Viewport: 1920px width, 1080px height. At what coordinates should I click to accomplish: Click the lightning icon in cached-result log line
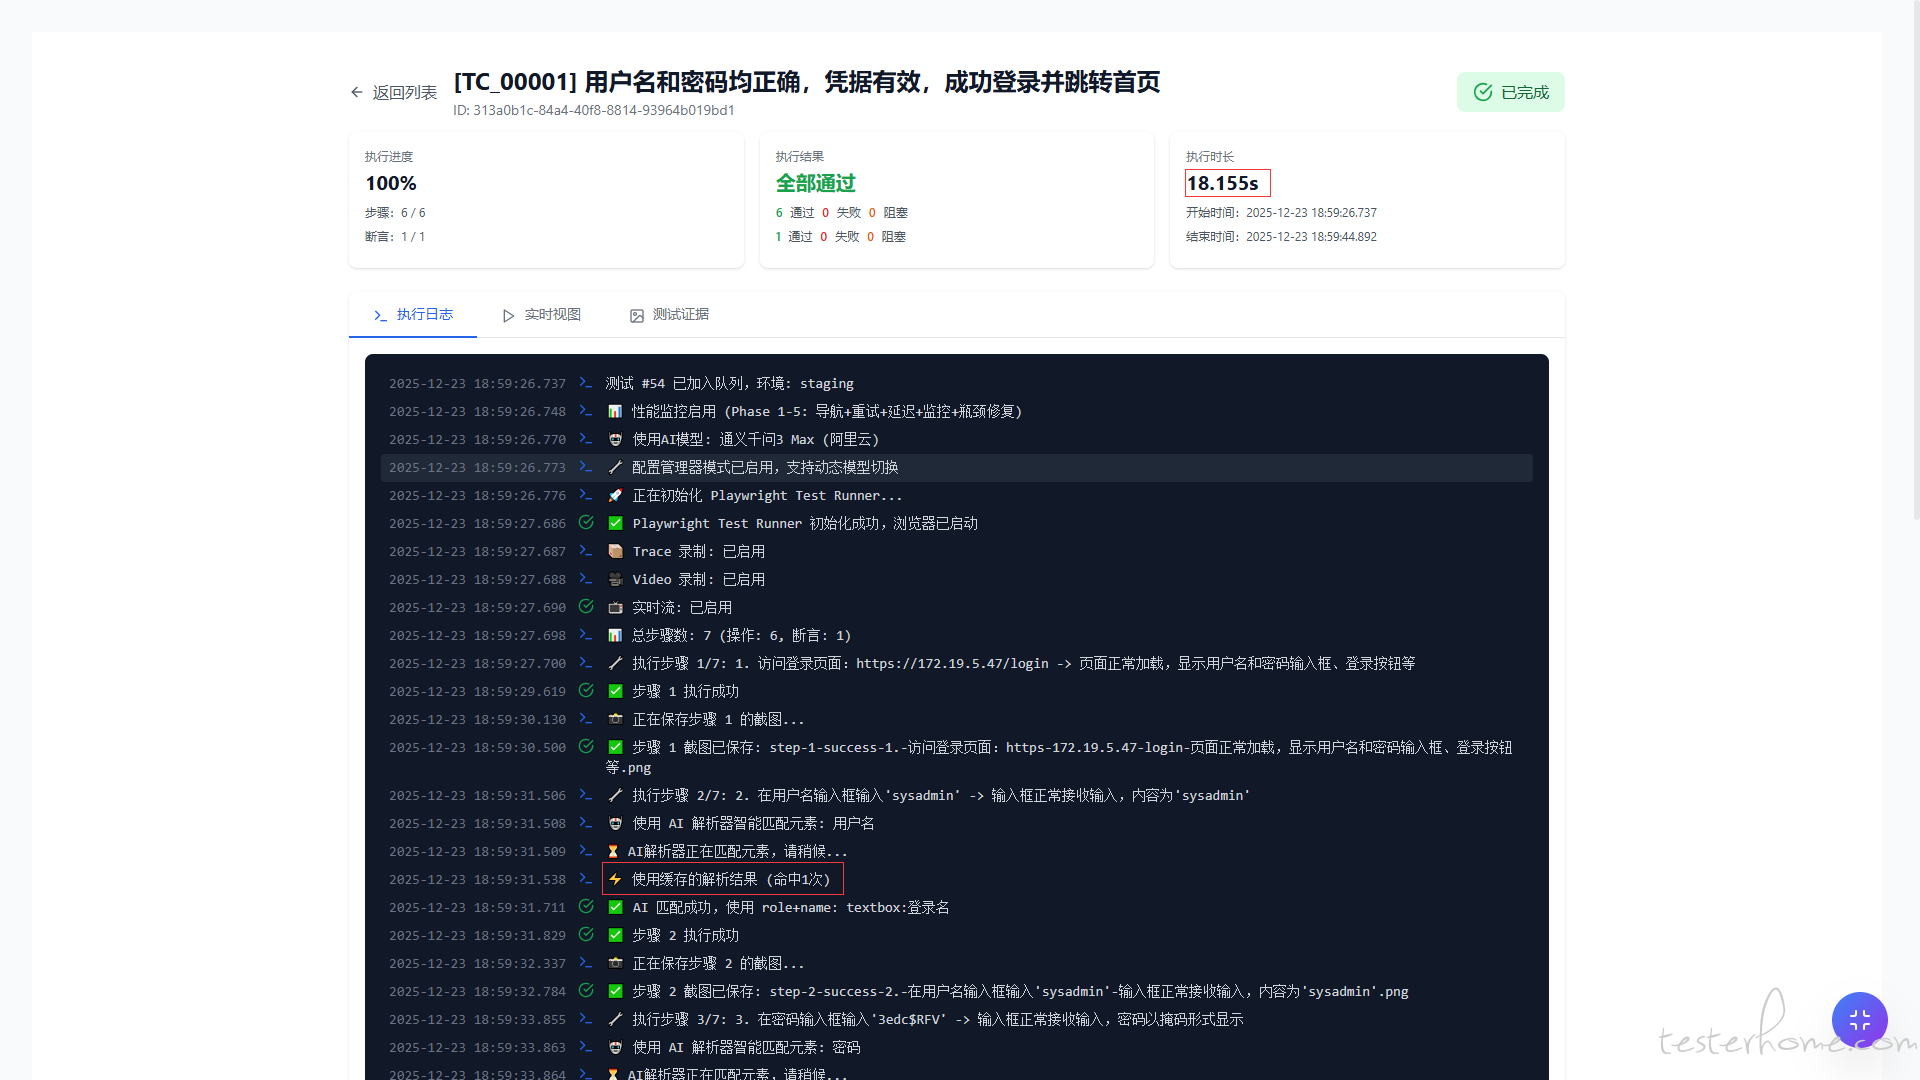pos(615,879)
